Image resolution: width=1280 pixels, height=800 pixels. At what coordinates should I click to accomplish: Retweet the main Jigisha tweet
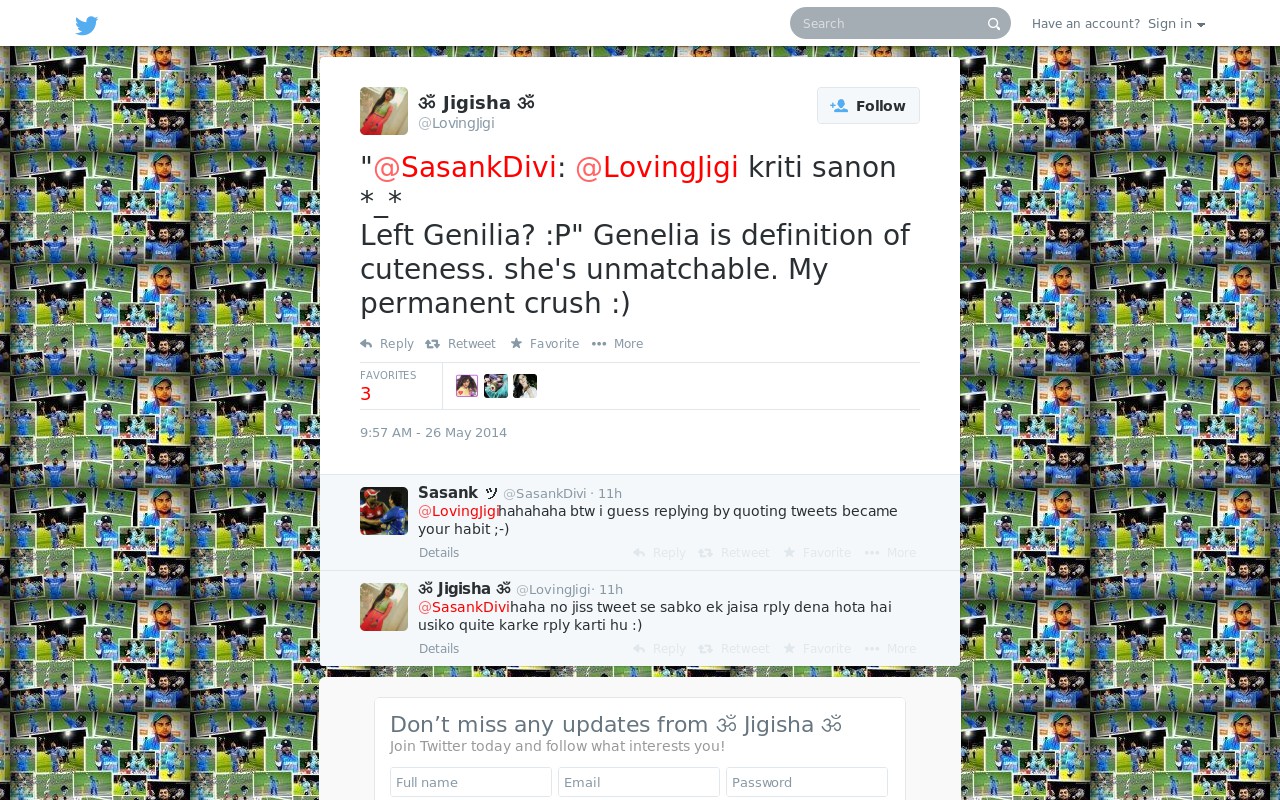pyautogui.click(x=460, y=344)
